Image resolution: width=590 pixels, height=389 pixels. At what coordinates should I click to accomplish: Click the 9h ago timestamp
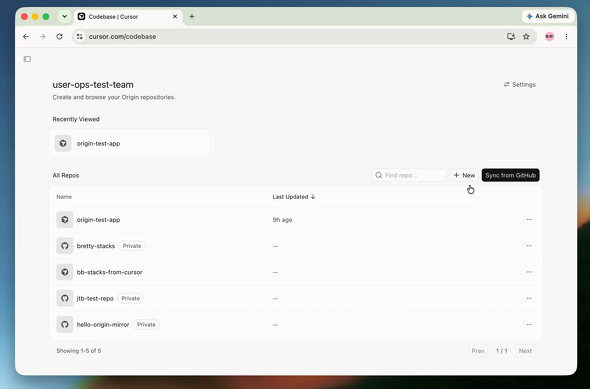pyautogui.click(x=282, y=220)
